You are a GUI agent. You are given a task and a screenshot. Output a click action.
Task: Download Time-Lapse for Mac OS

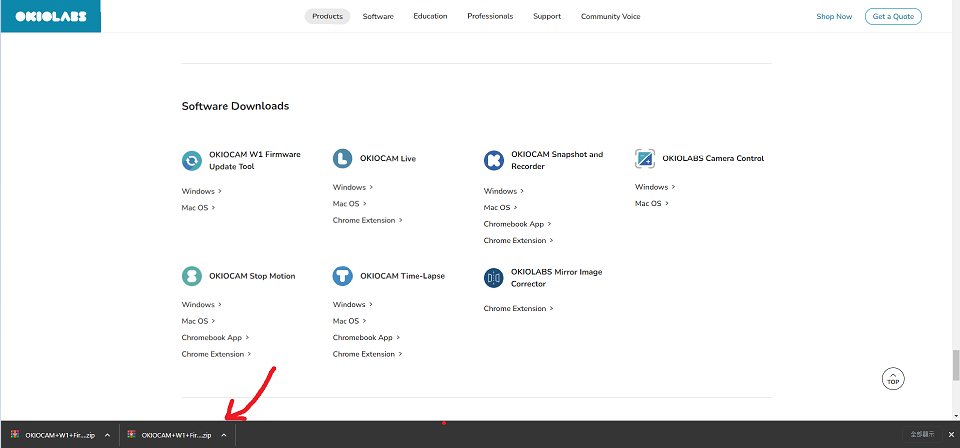(350, 321)
